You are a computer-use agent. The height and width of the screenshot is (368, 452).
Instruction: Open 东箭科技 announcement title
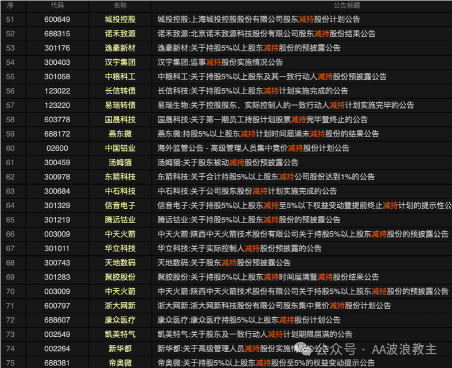pyautogui.click(x=266, y=177)
